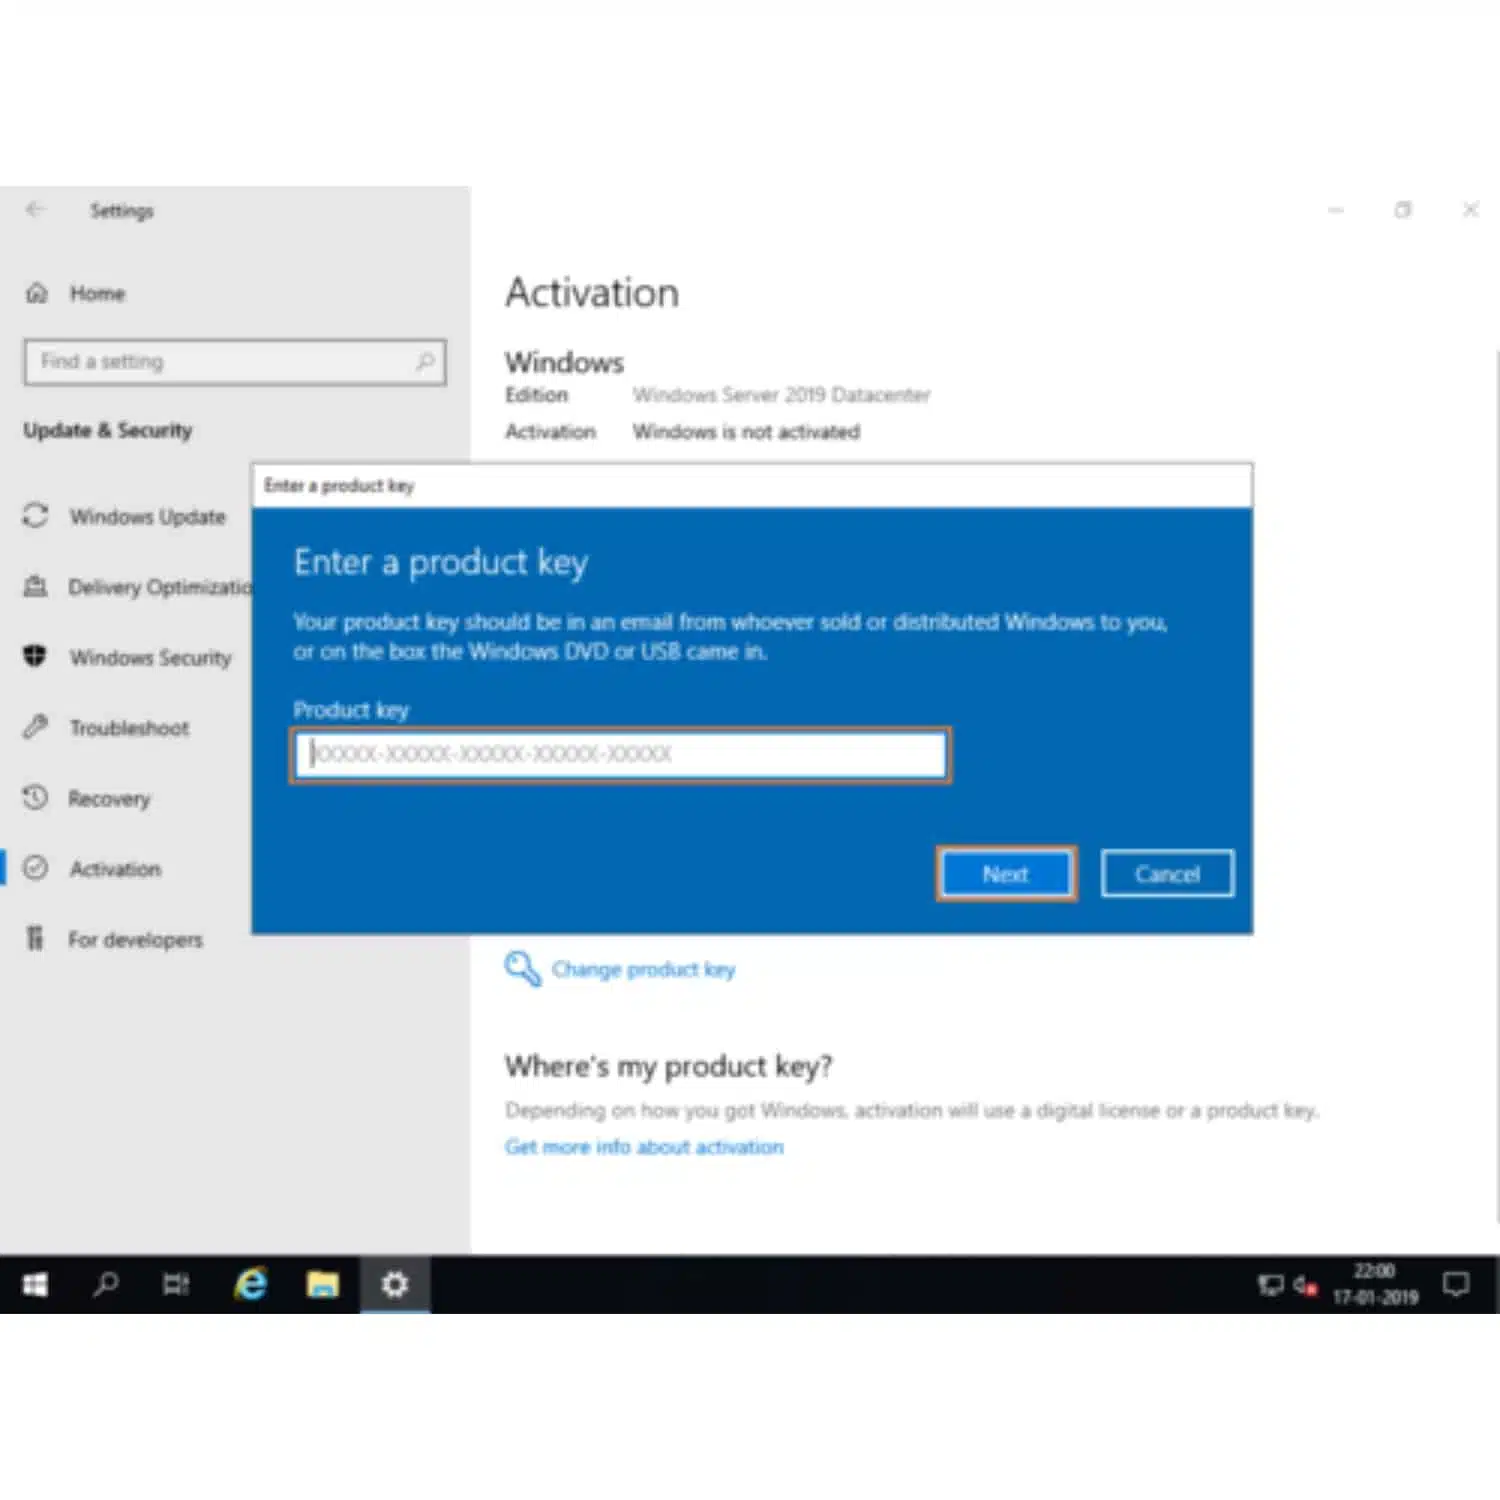This screenshot has width=1500, height=1500.
Task: Click the volume tray icon
Action: coord(1305,1285)
